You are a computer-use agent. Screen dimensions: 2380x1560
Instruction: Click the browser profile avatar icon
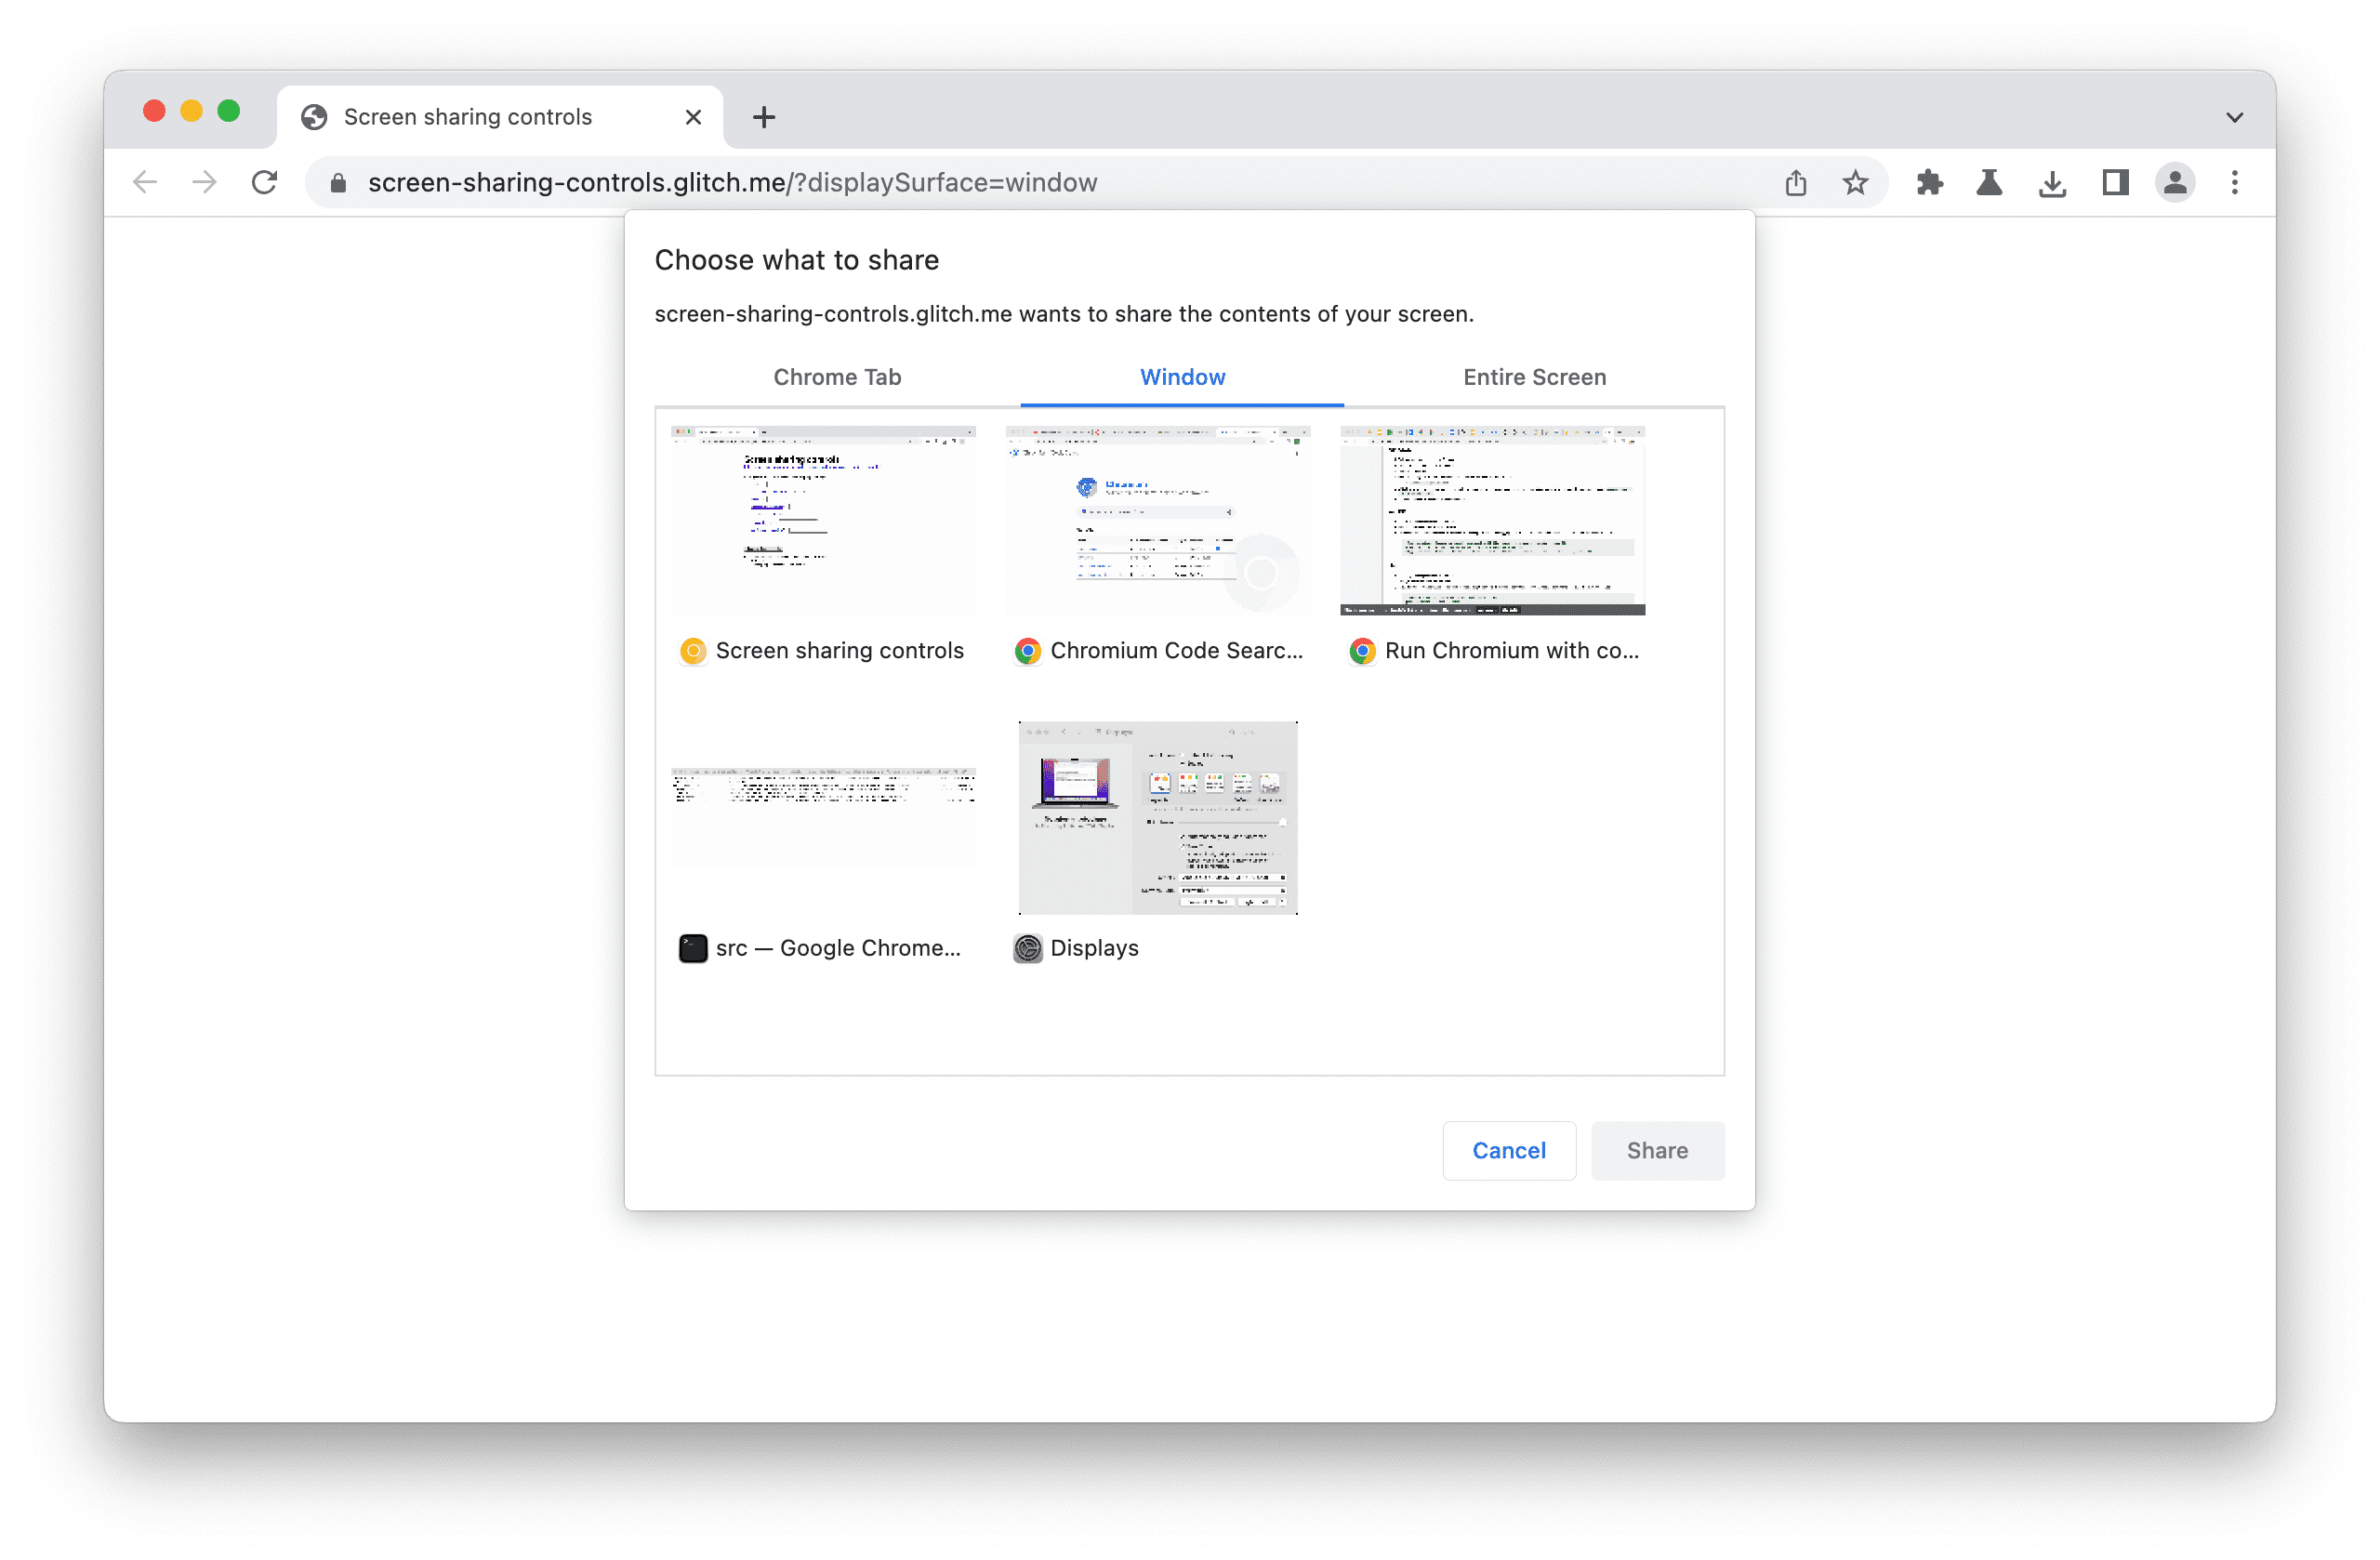[2175, 181]
